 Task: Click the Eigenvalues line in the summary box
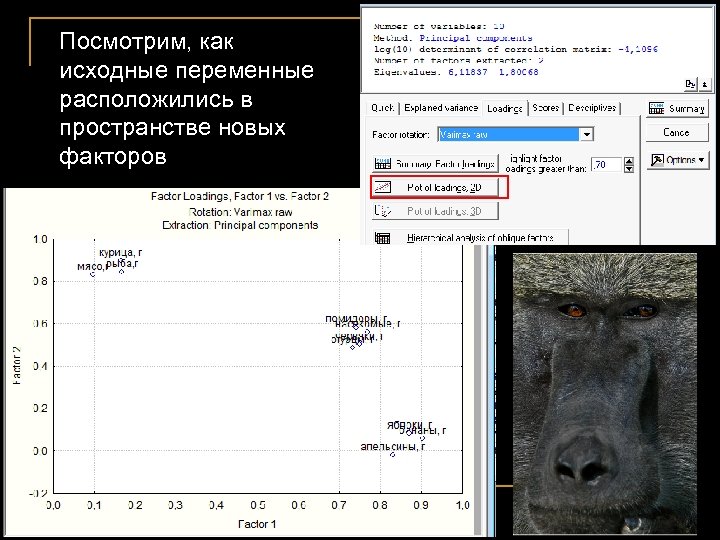point(456,72)
